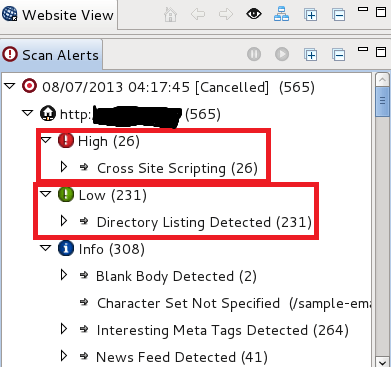
Task: Expand Interesting Meta Tags Detected (264)
Action: 64,329
